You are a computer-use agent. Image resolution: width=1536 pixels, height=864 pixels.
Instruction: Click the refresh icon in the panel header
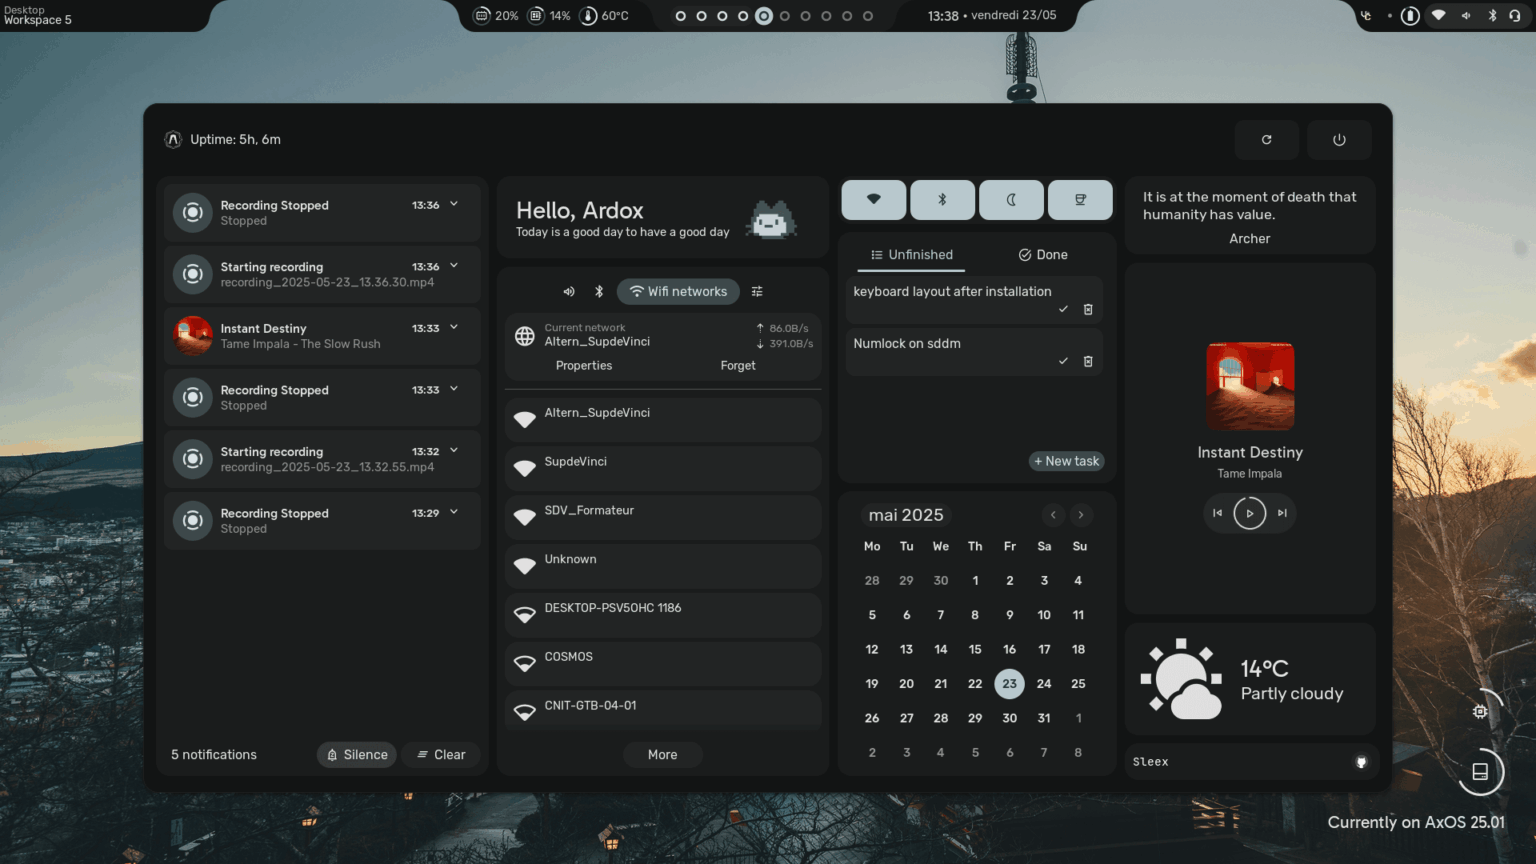1267,139
